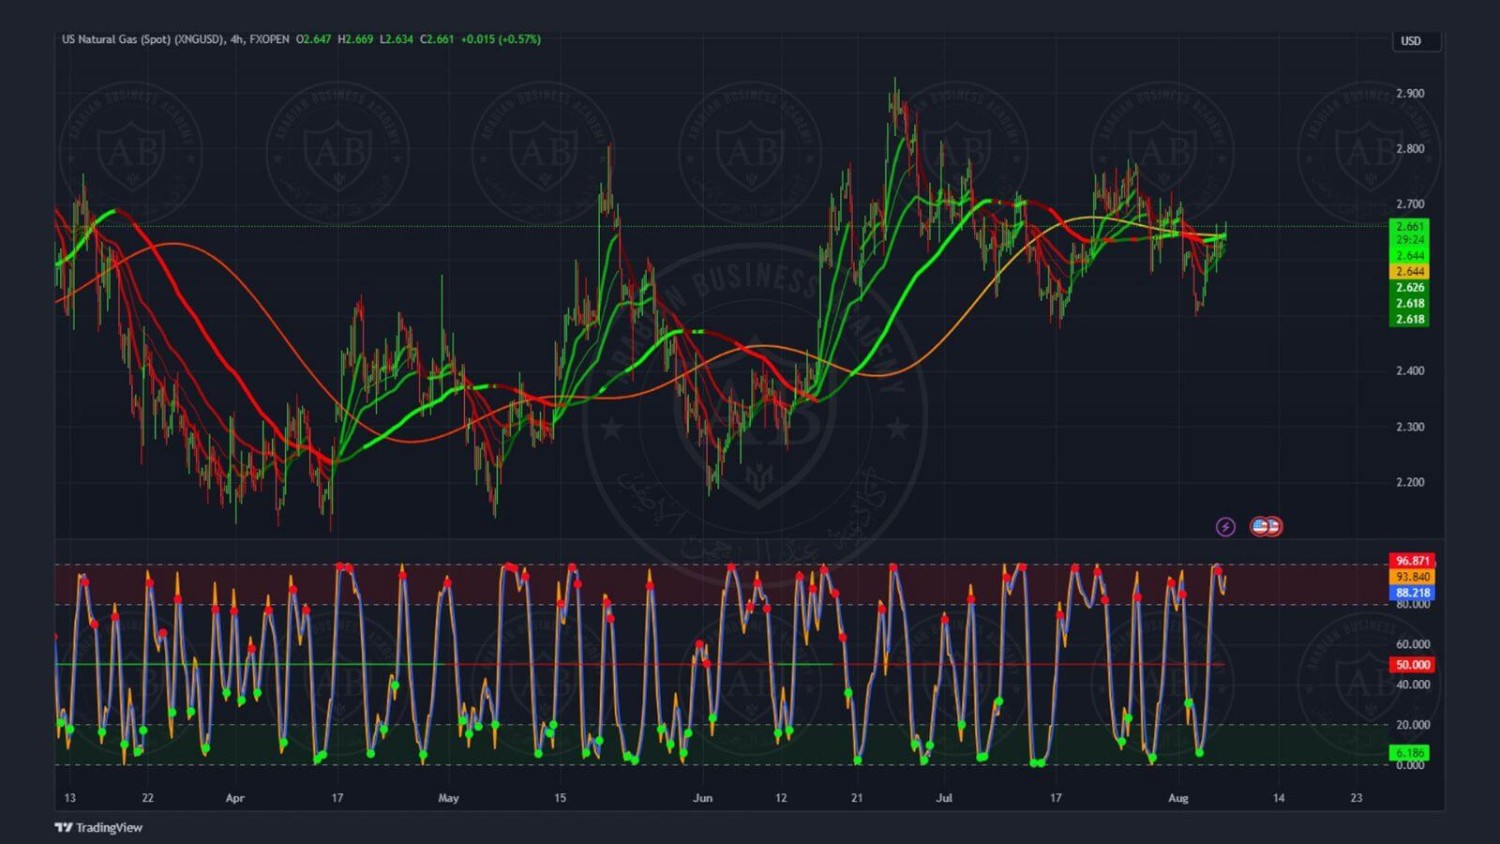Select the May label on time axis
The height and width of the screenshot is (844, 1500).
[x=448, y=798]
